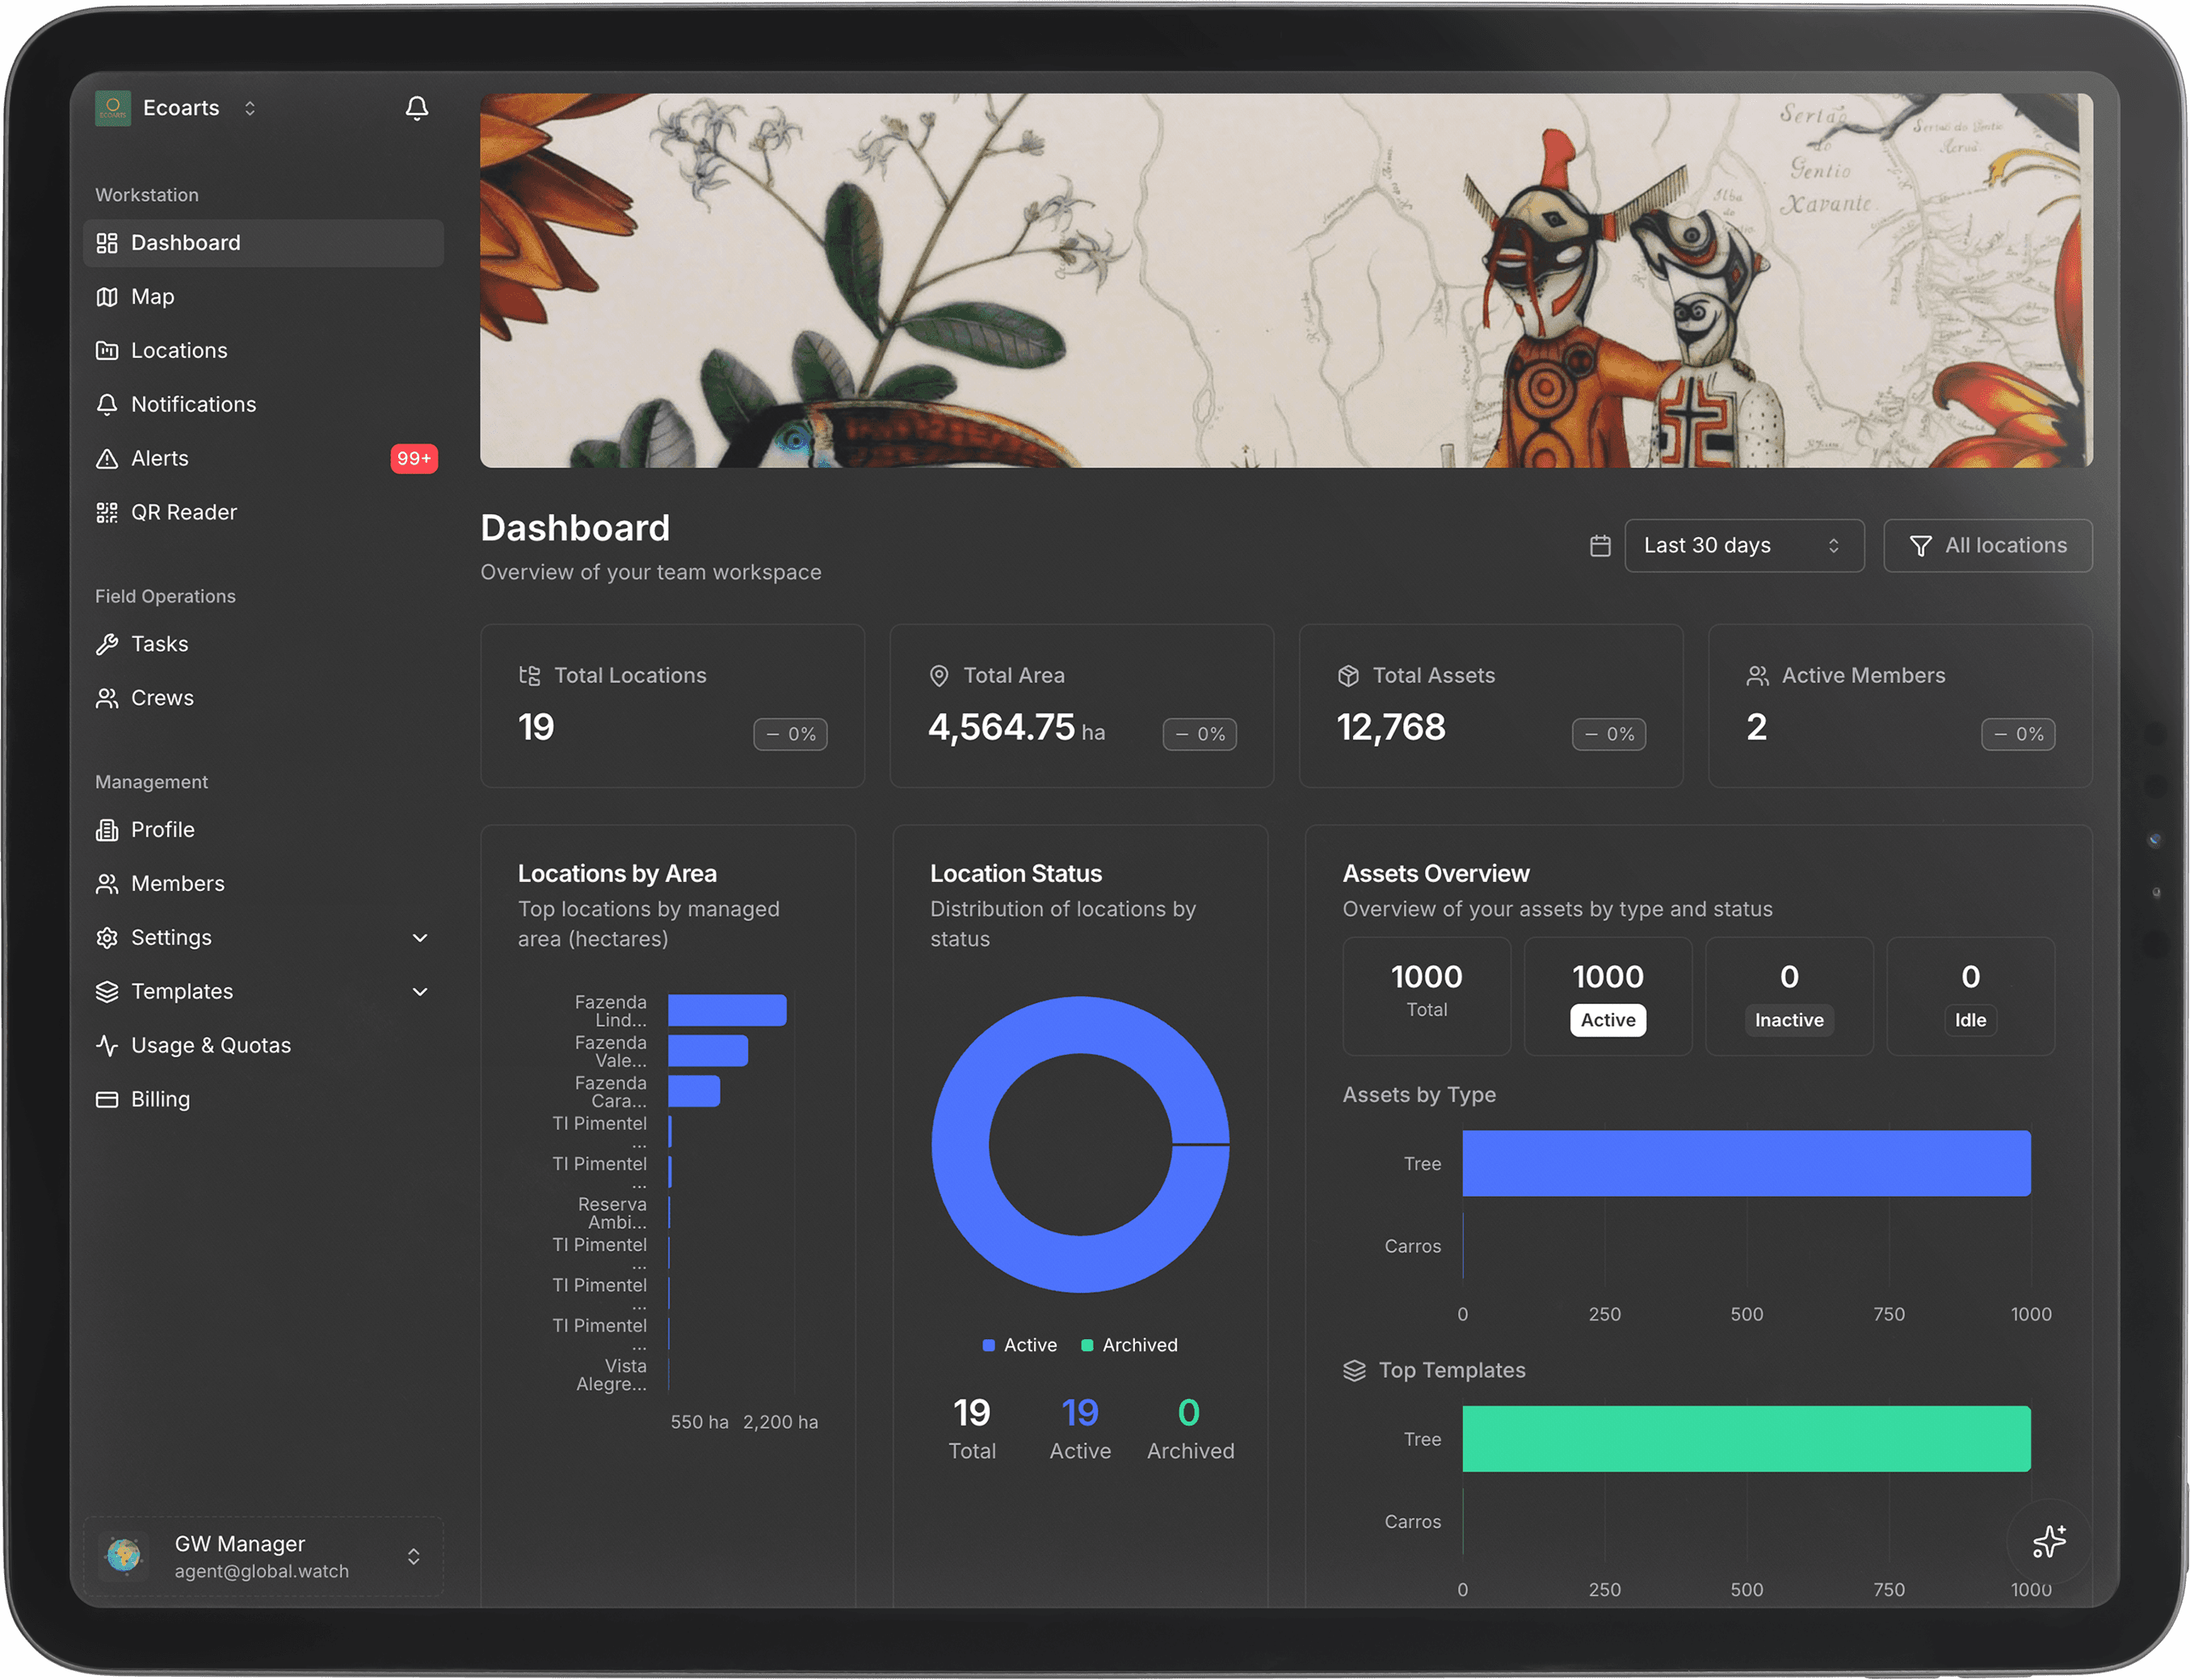
Task: Click the 99+ alerts badge
Action: click(x=414, y=459)
